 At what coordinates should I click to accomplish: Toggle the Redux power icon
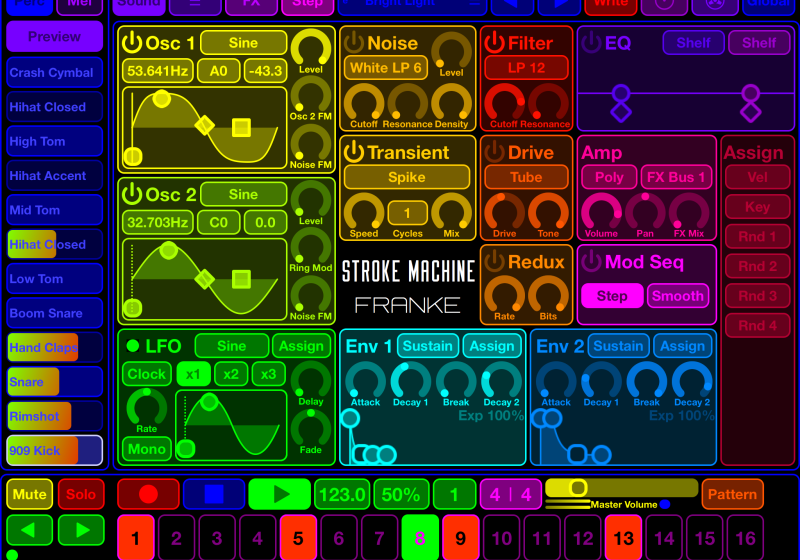pos(494,262)
